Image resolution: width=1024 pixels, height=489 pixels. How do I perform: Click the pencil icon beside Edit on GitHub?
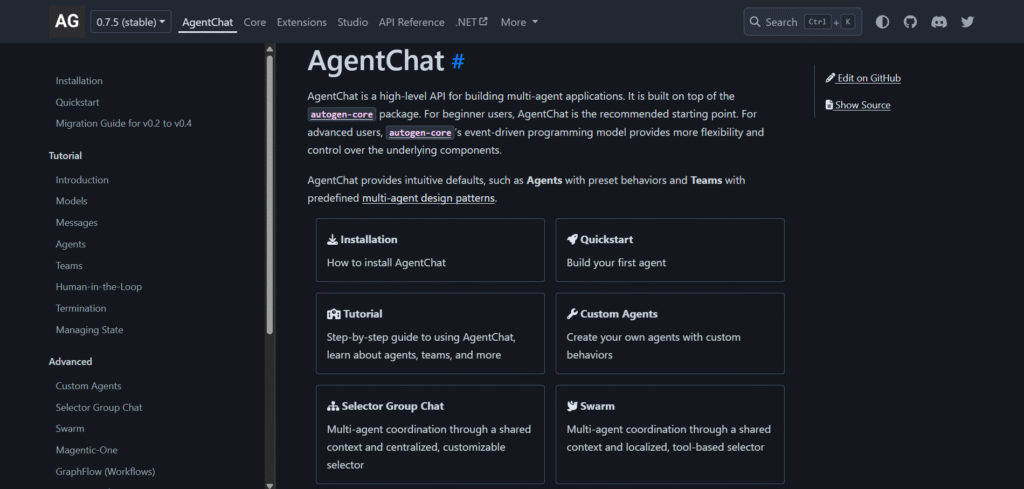(830, 78)
